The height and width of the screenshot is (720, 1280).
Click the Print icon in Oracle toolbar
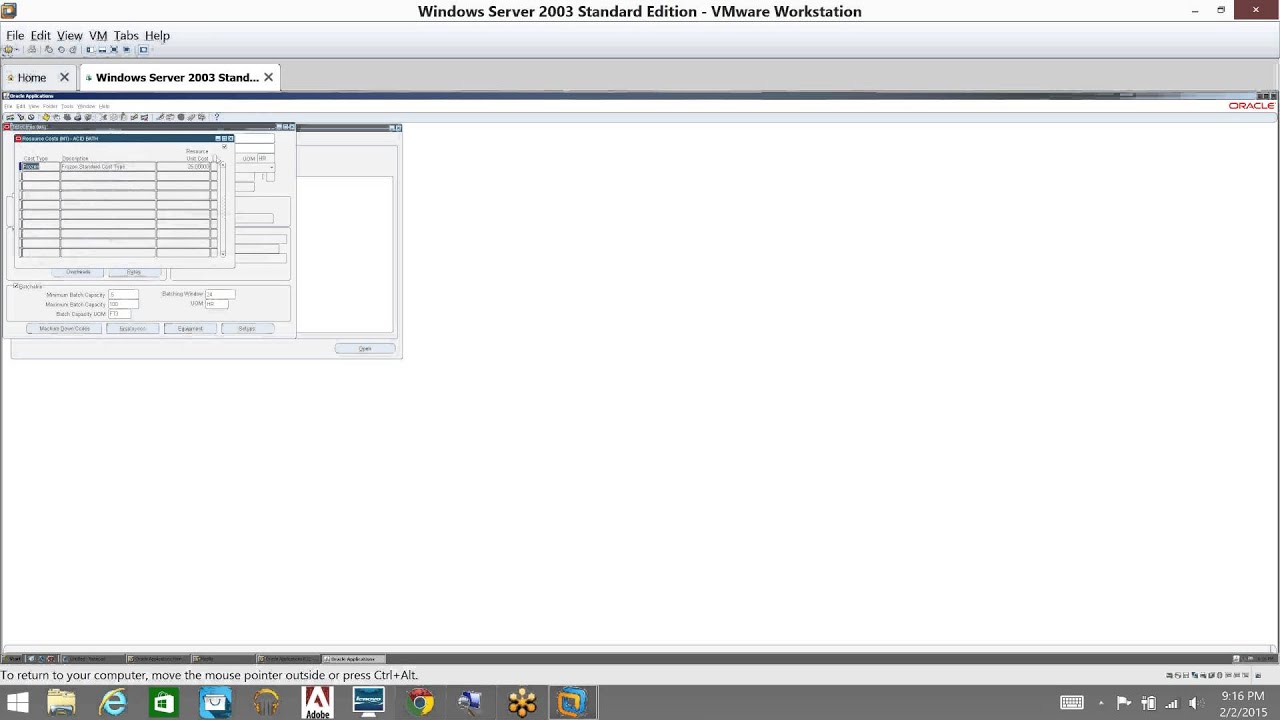point(78,117)
